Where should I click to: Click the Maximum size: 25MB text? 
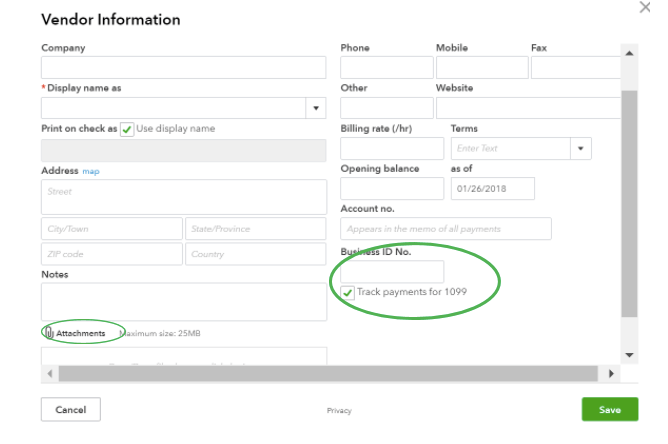click(x=160, y=333)
